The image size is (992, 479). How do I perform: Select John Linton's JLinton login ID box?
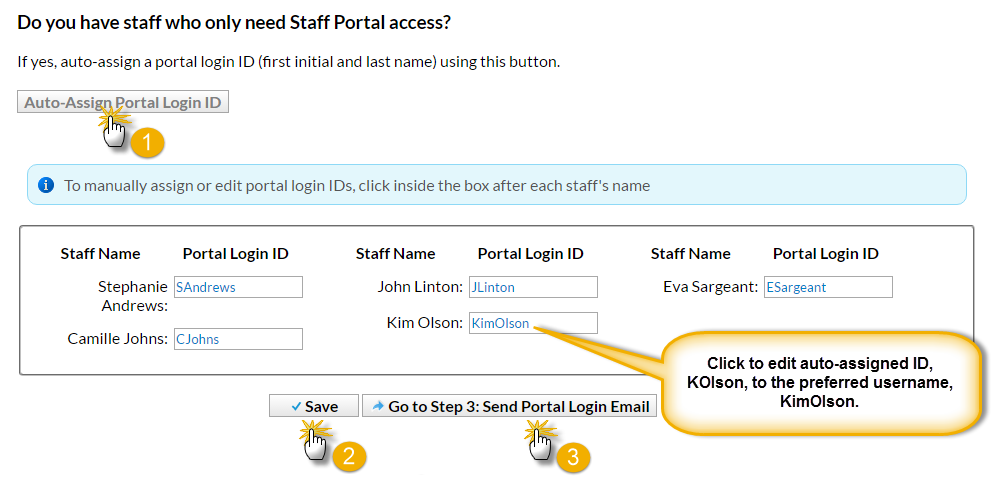(x=533, y=287)
